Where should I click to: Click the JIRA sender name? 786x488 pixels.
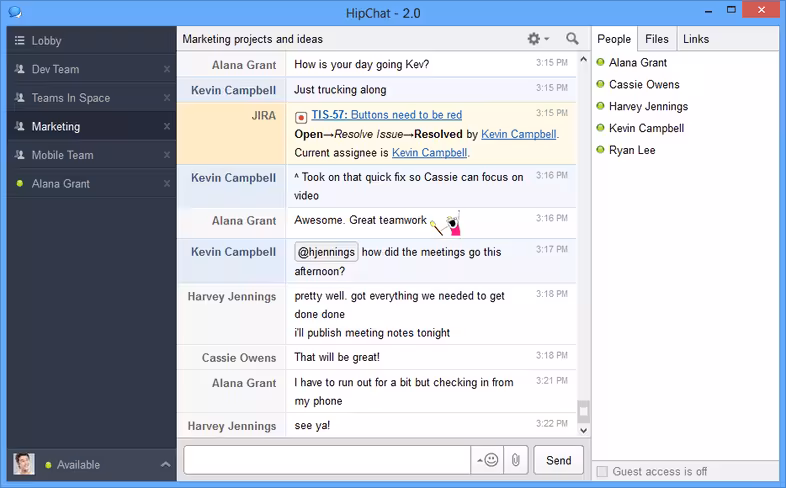click(x=264, y=116)
